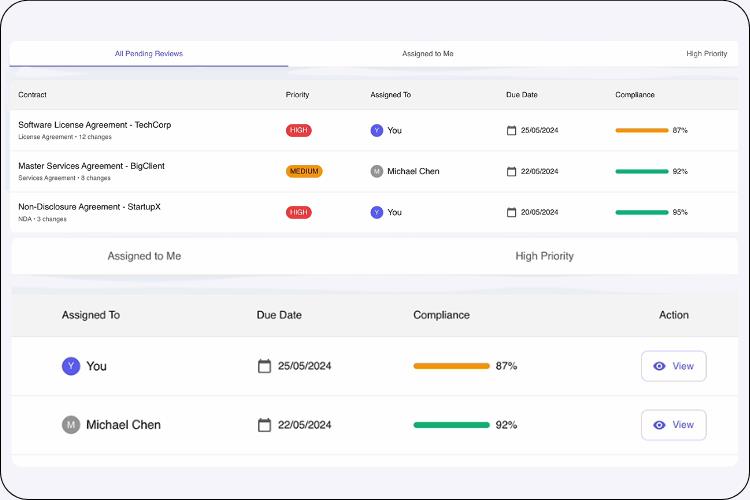Select the large High Priority tab

pos(544,256)
